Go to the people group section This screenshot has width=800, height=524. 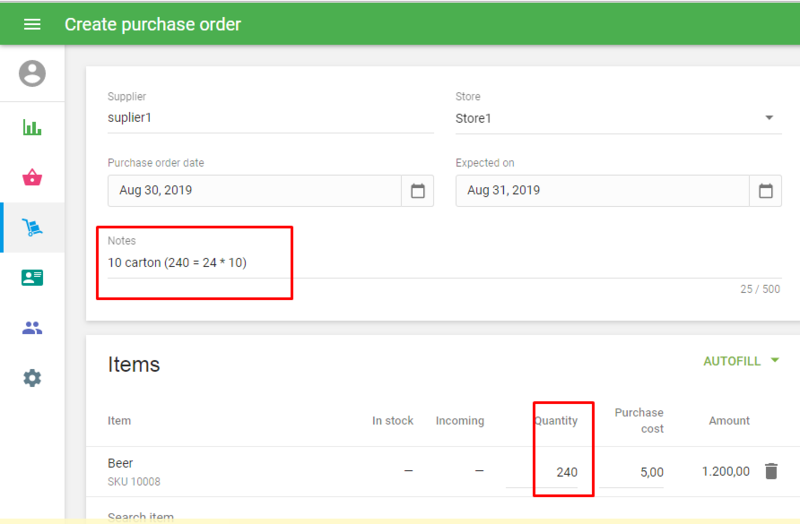coord(32,328)
